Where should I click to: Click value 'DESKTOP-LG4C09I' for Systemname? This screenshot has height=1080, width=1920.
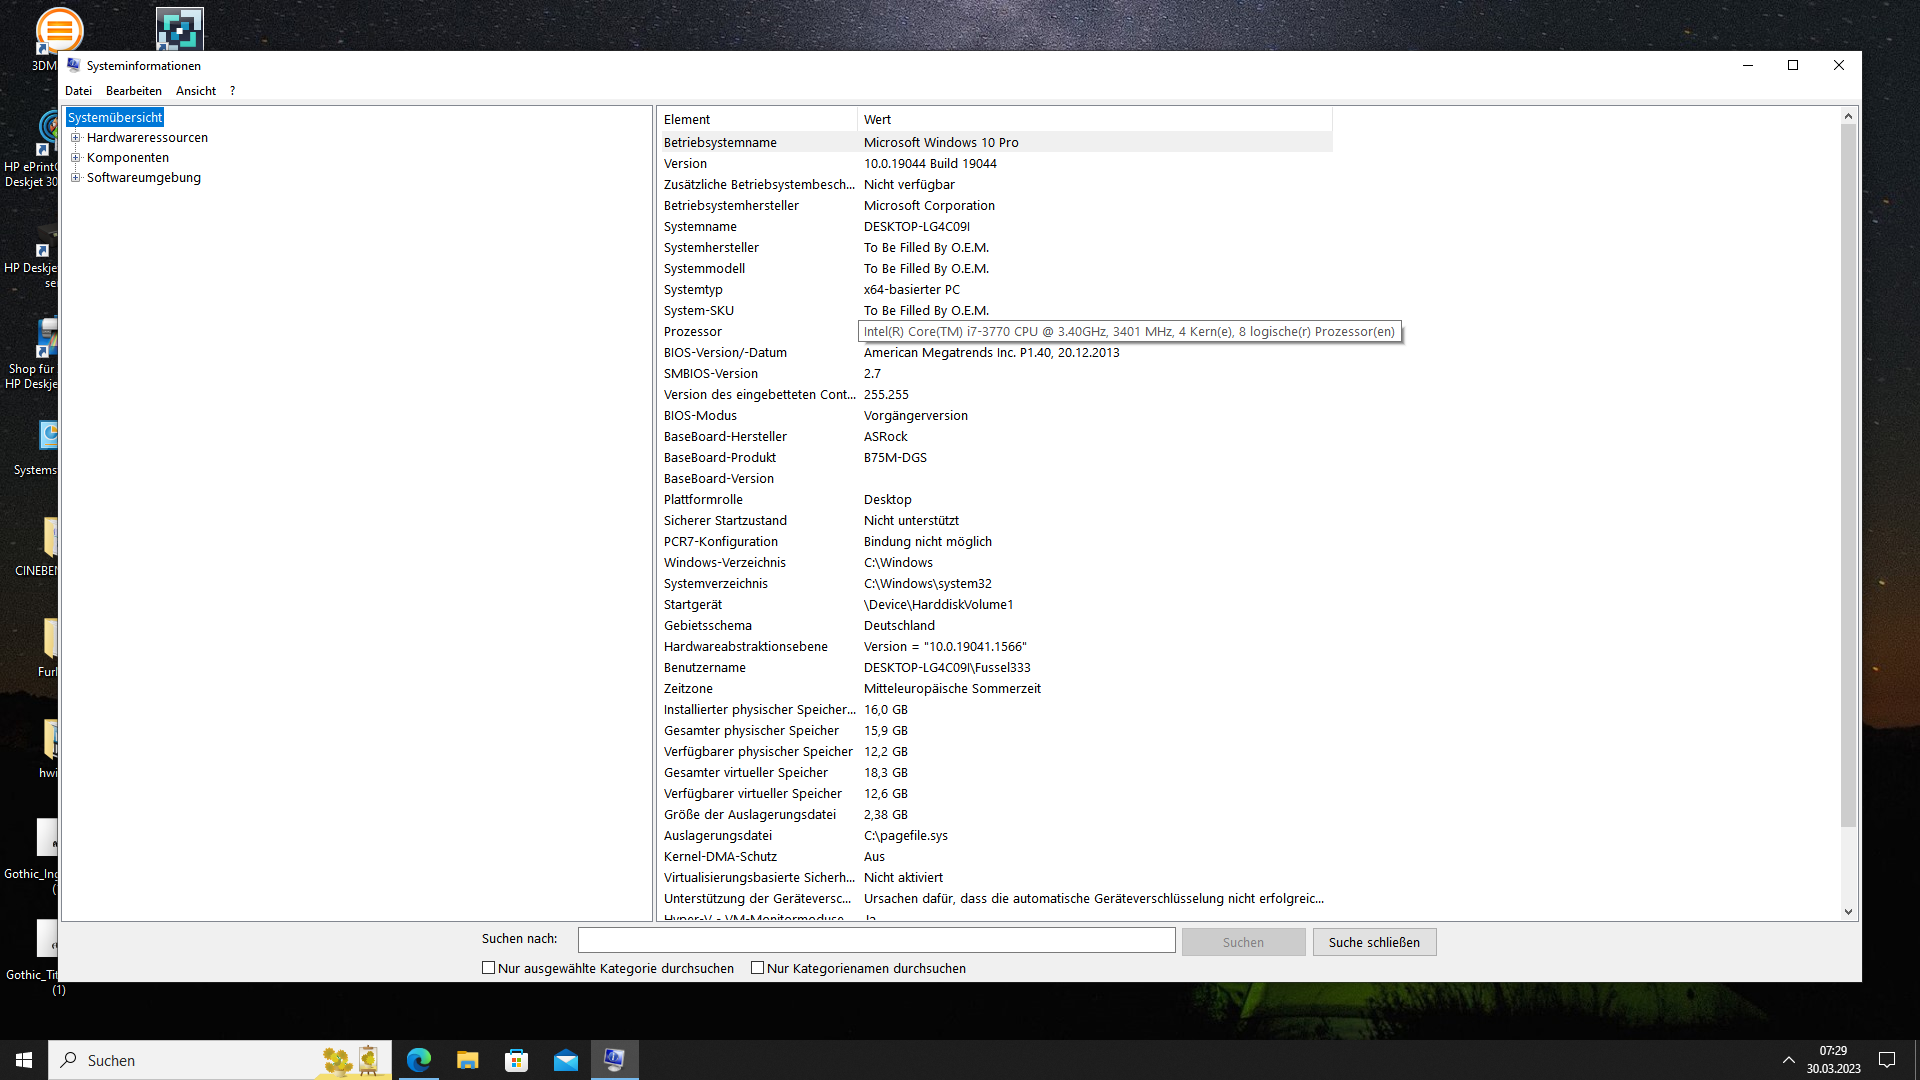coord(917,227)
